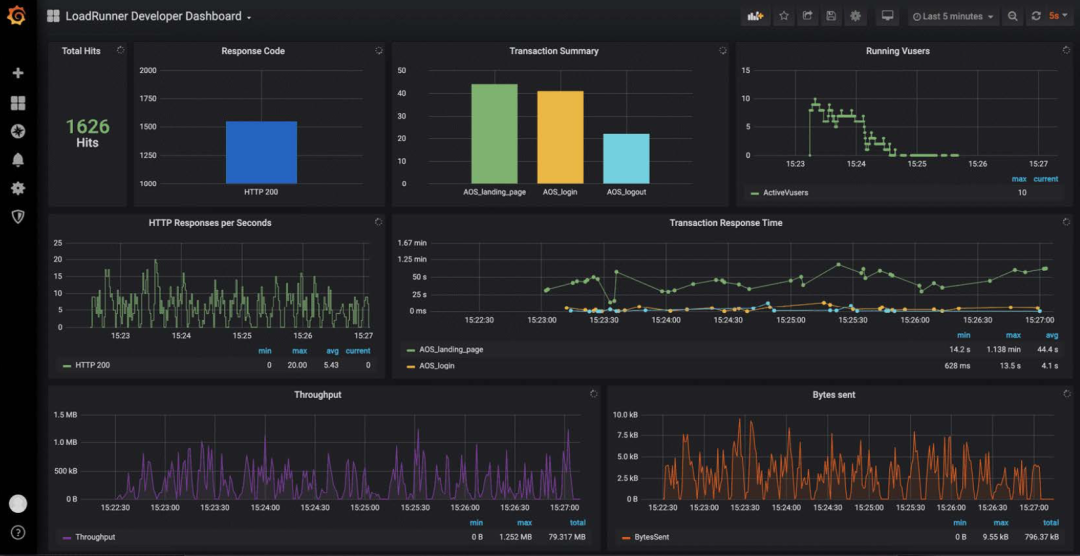Toggle AOS_landing_page series in legend
The width and height of the screenshot is (1080, 556).
451,350
